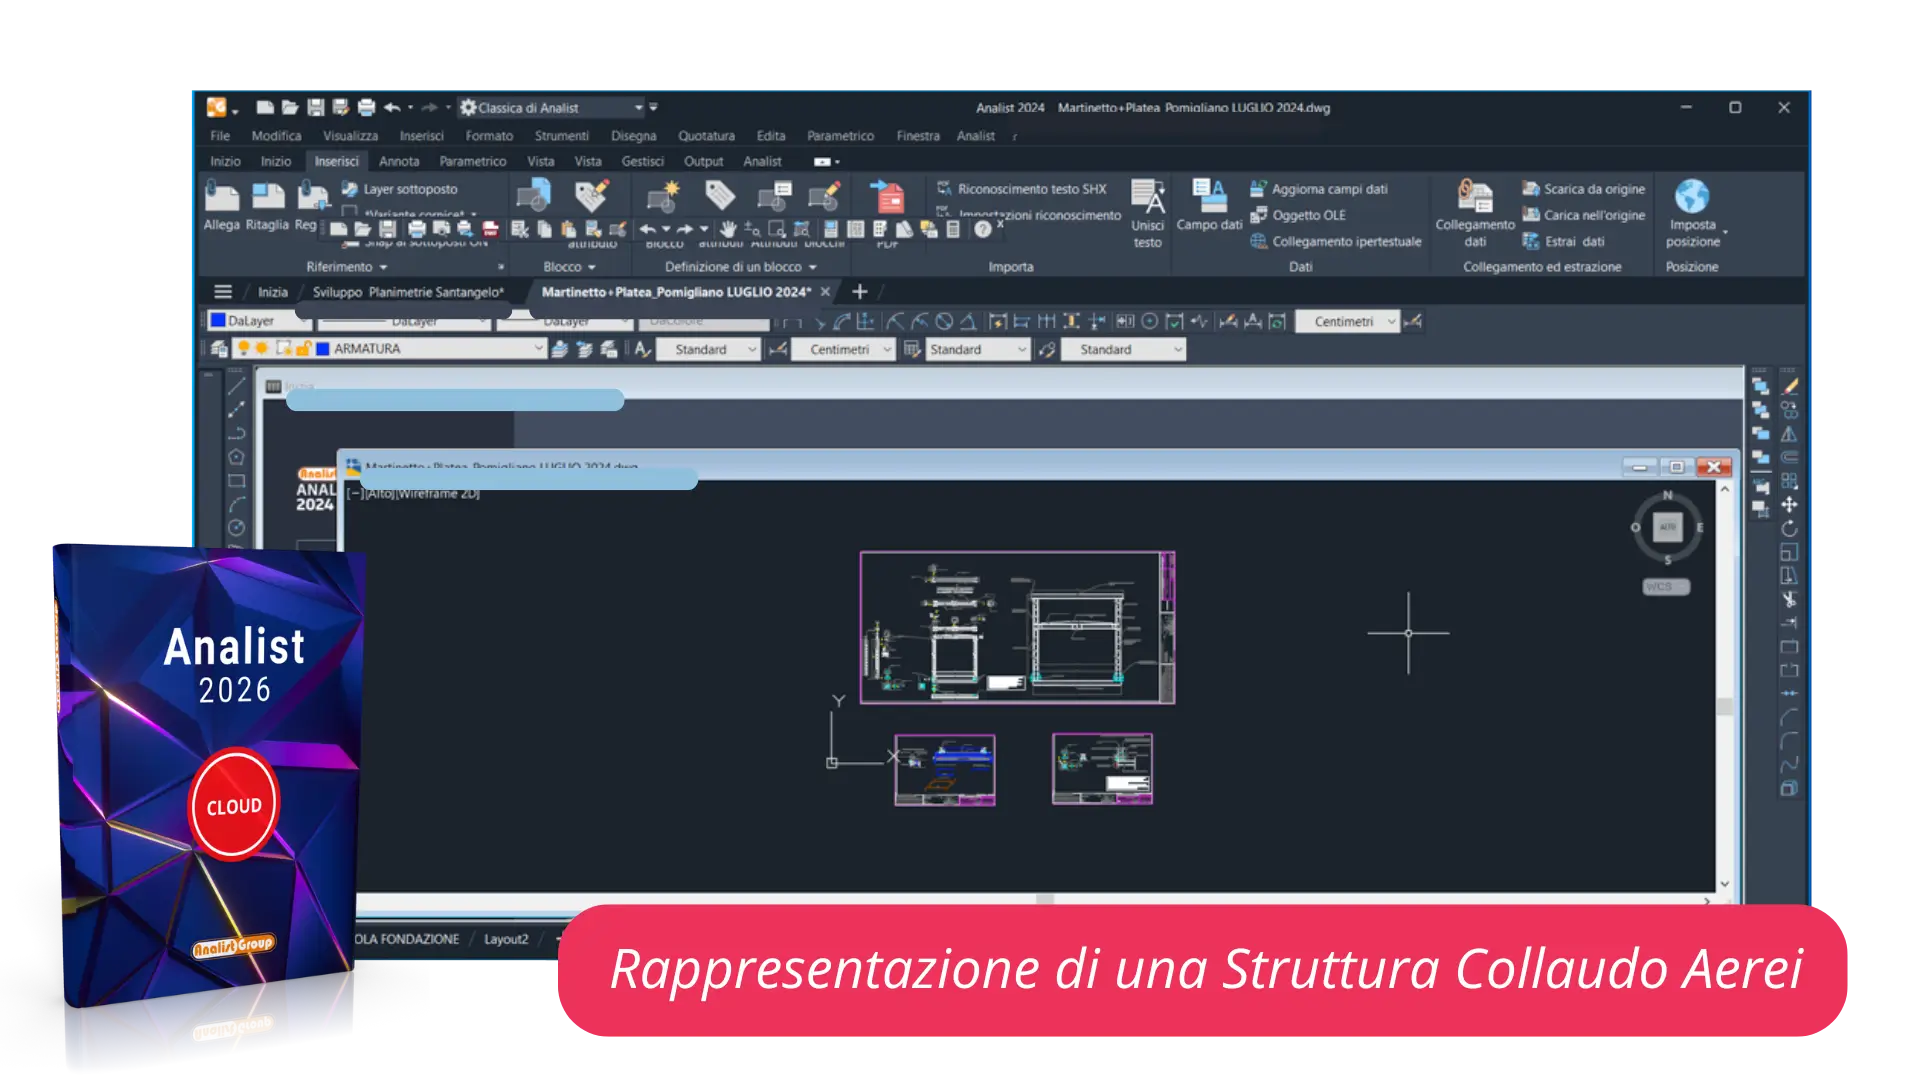Toggle the ARMATURA layer lock icon
The image size is (1920, 1080).
(x=303, y=348)
